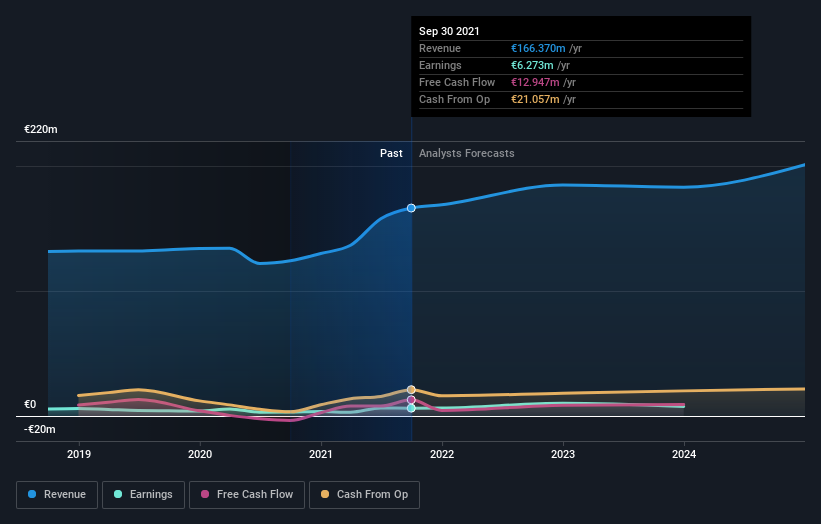821x524 pixels.
Task: Click the -€20m y-axis label
Action: click(40, 429)
